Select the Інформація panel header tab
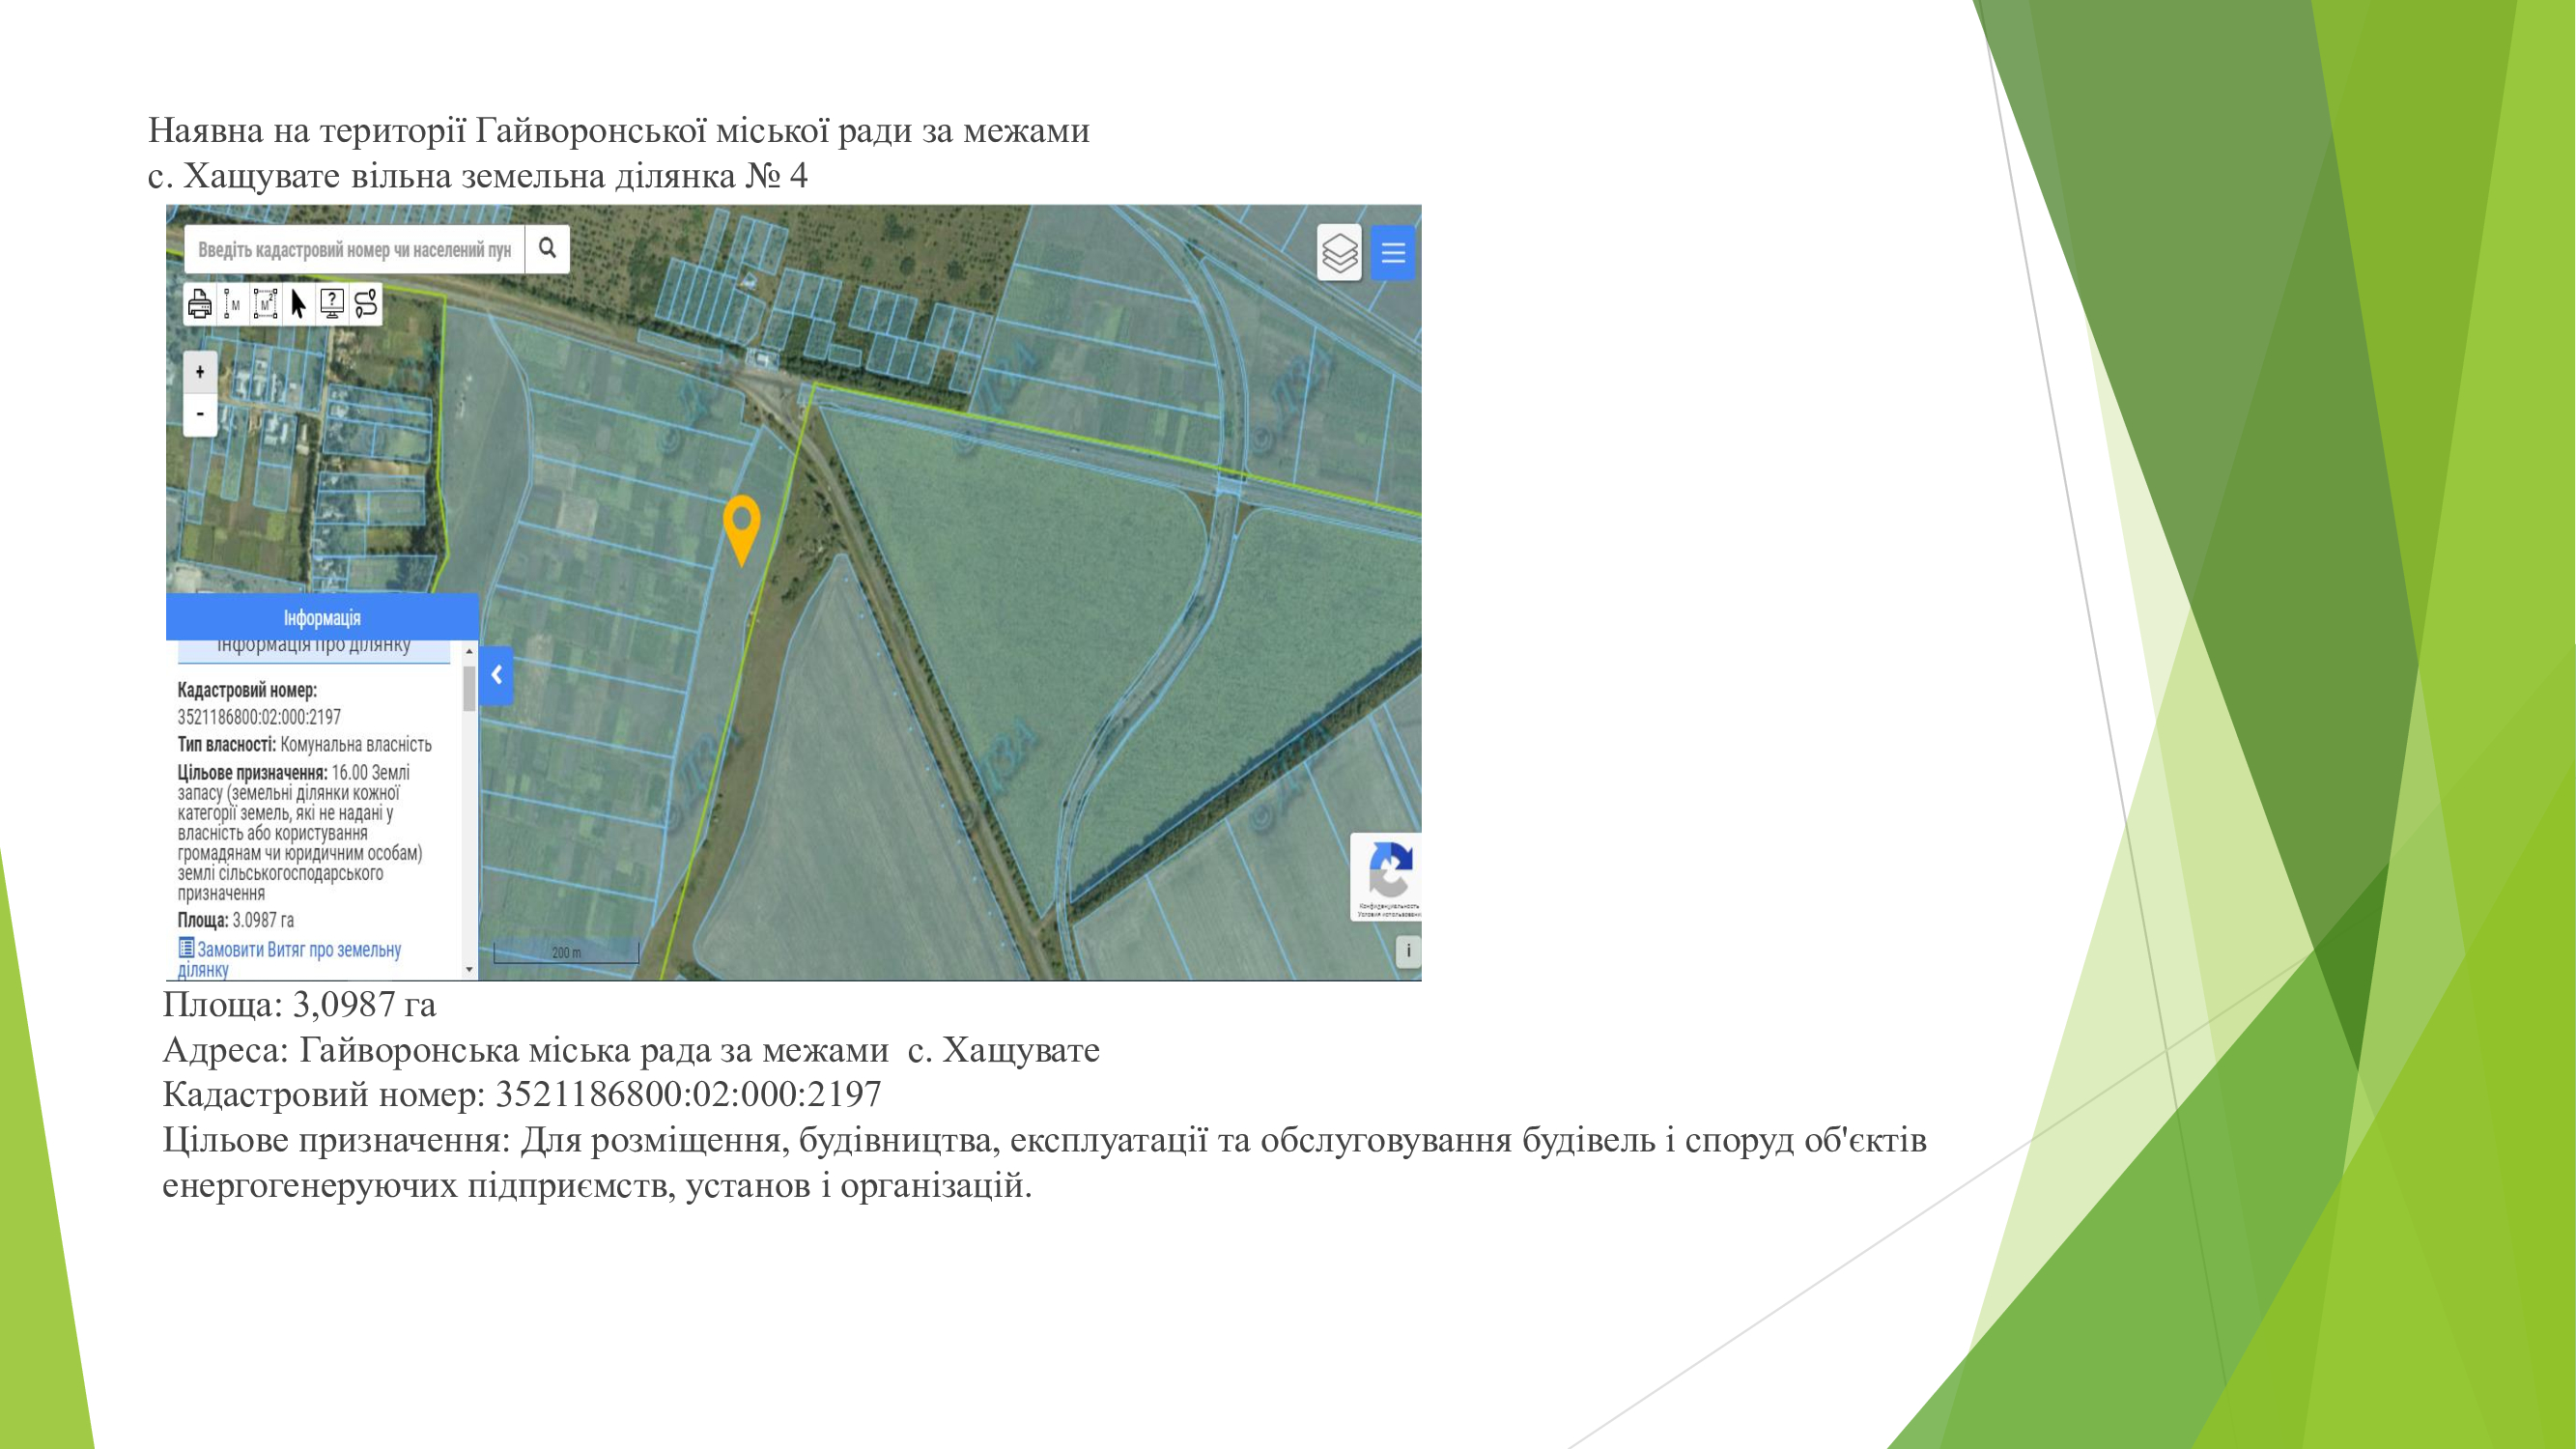The width and height of the screenshot is (2576, 1449). coord(321,617)
